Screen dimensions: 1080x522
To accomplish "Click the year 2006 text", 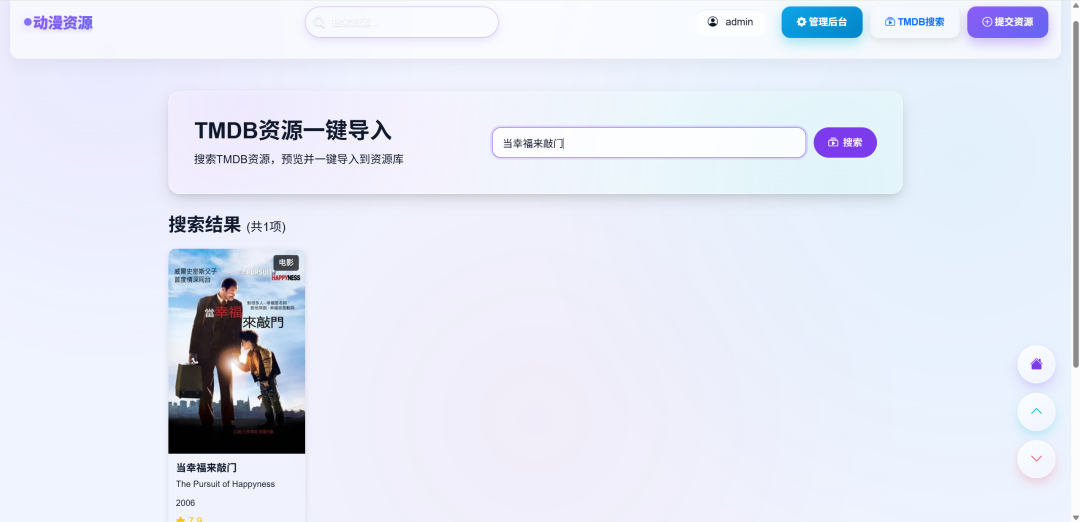I will coord(185,503).
